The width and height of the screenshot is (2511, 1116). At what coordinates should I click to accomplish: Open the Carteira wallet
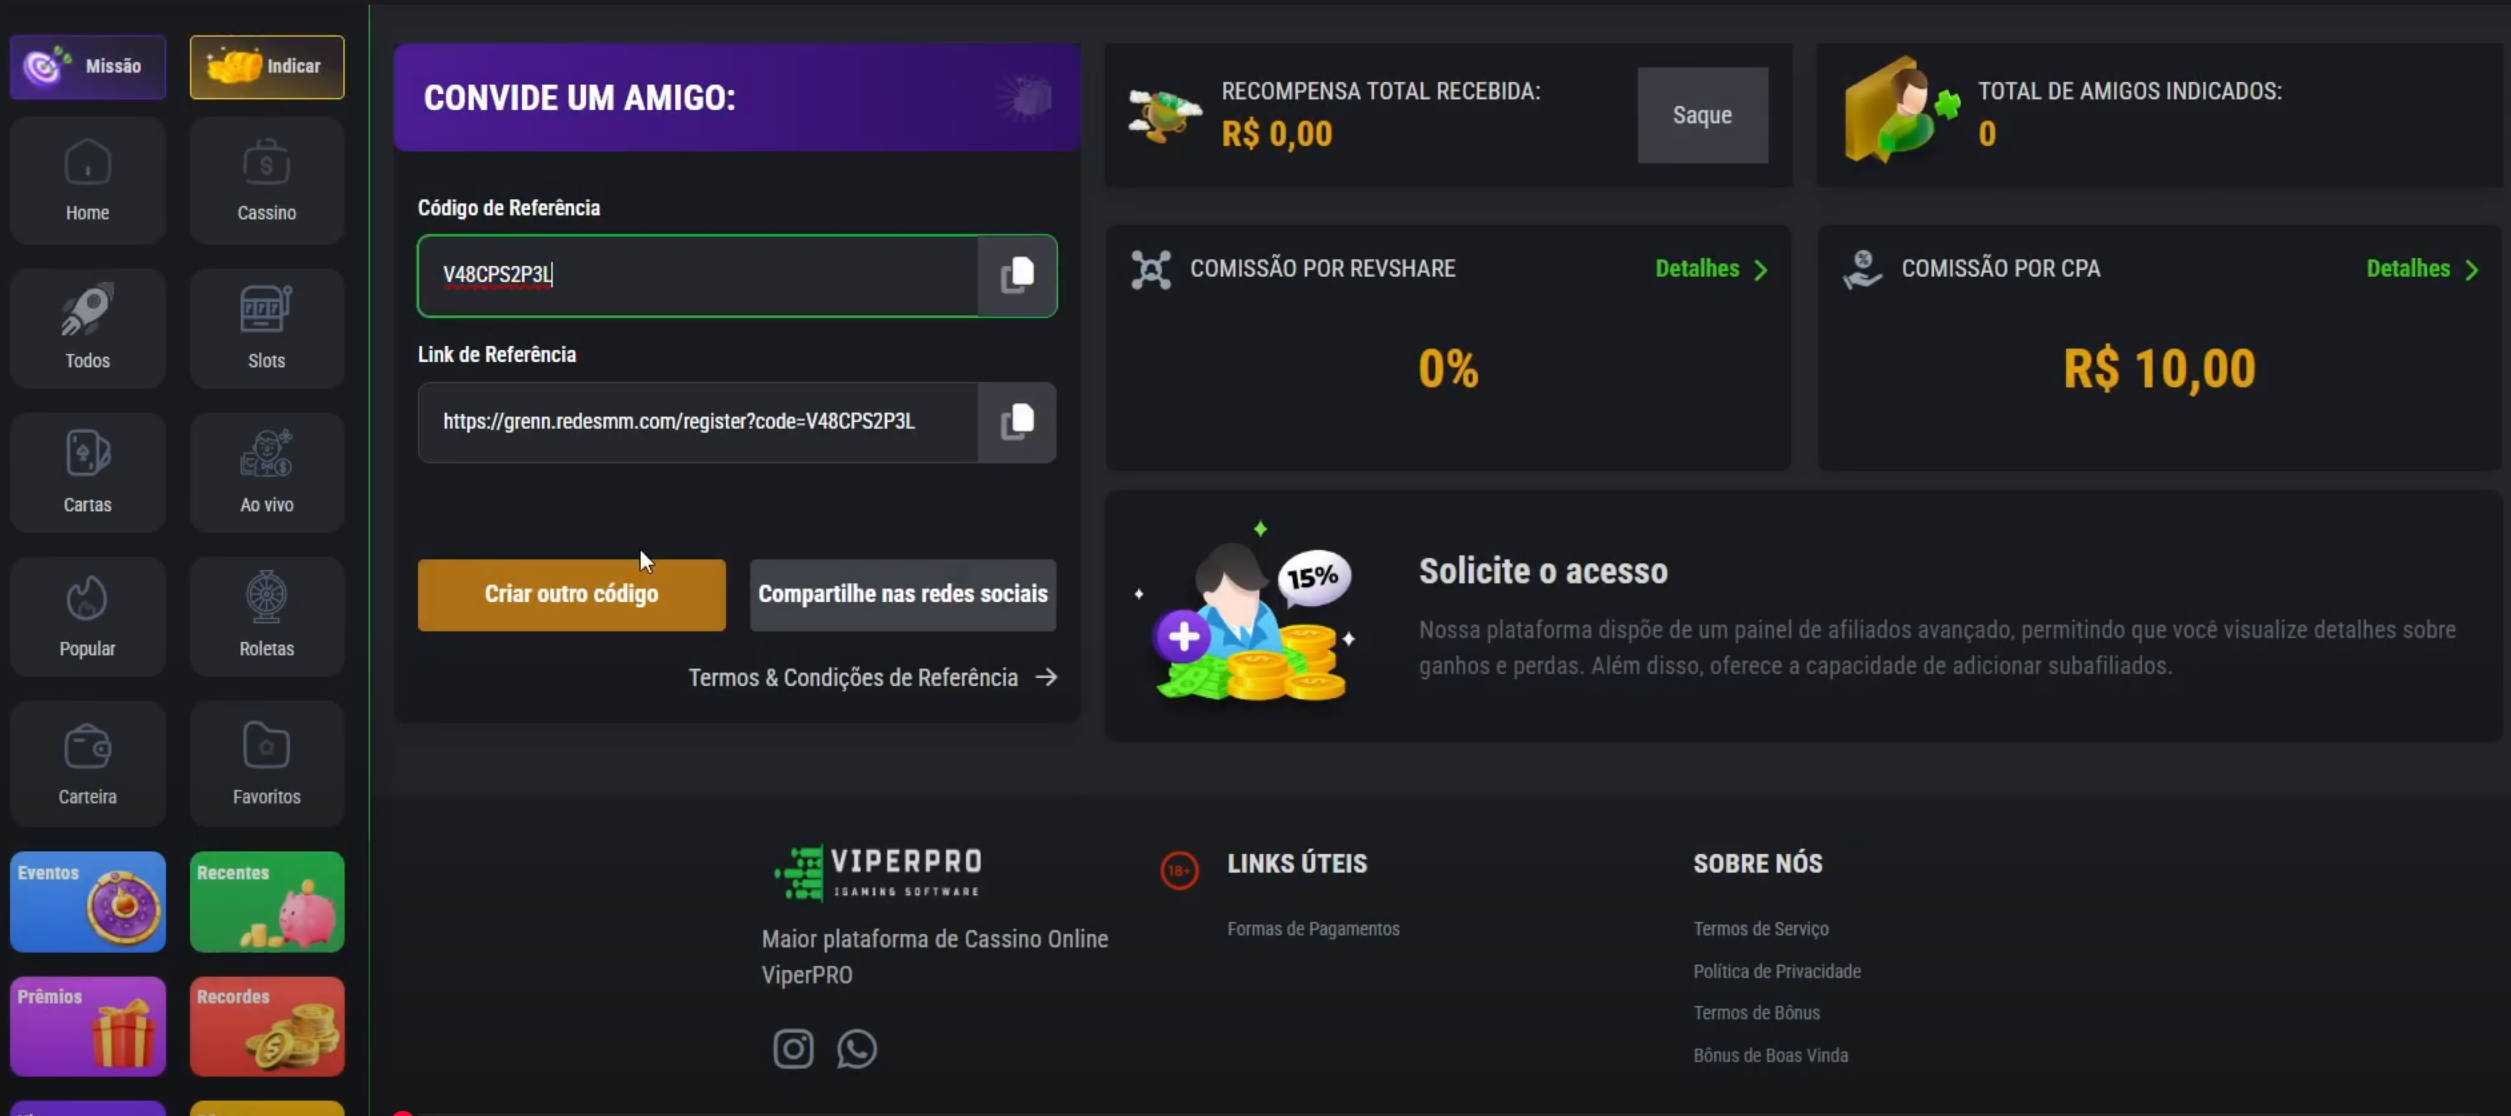(88, 763)
